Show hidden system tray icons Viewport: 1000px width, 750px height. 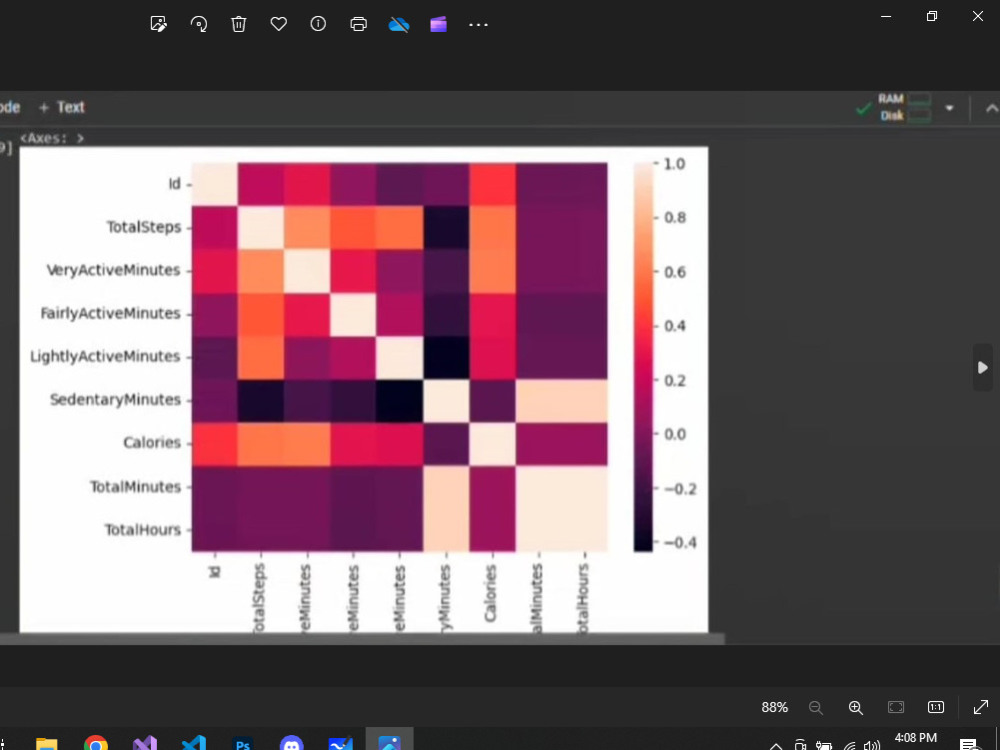776,746
